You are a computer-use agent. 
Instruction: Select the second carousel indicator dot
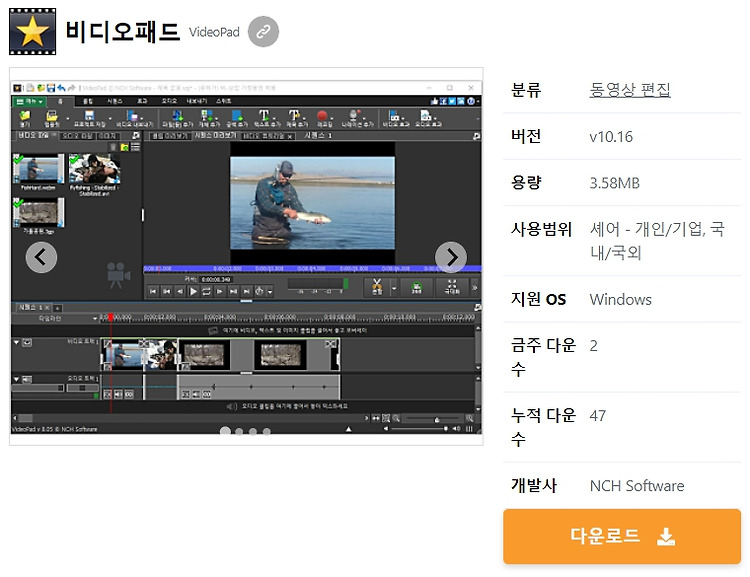click(239, 432)
